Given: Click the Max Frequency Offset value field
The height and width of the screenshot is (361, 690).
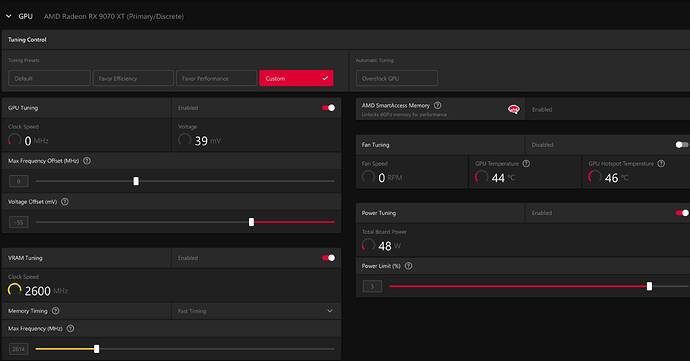Looking at the screenshot, I should (x=18, y=181).
